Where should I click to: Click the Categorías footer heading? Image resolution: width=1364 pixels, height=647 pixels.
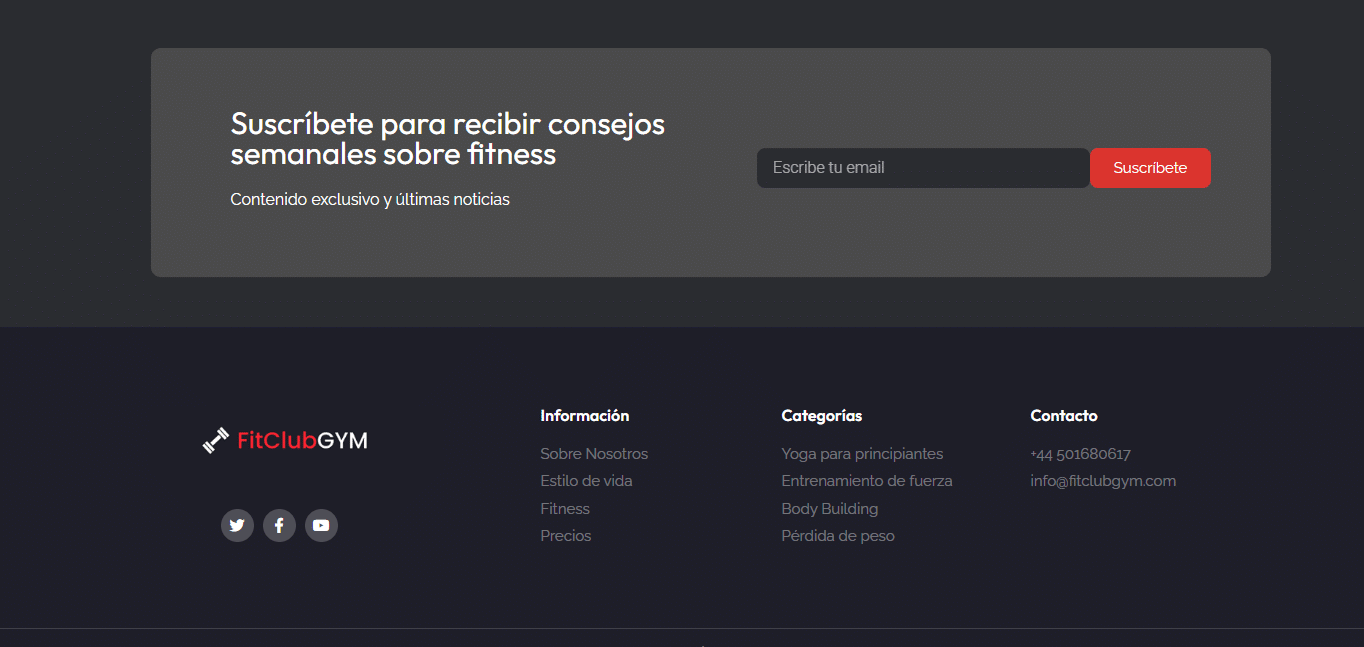822,416
